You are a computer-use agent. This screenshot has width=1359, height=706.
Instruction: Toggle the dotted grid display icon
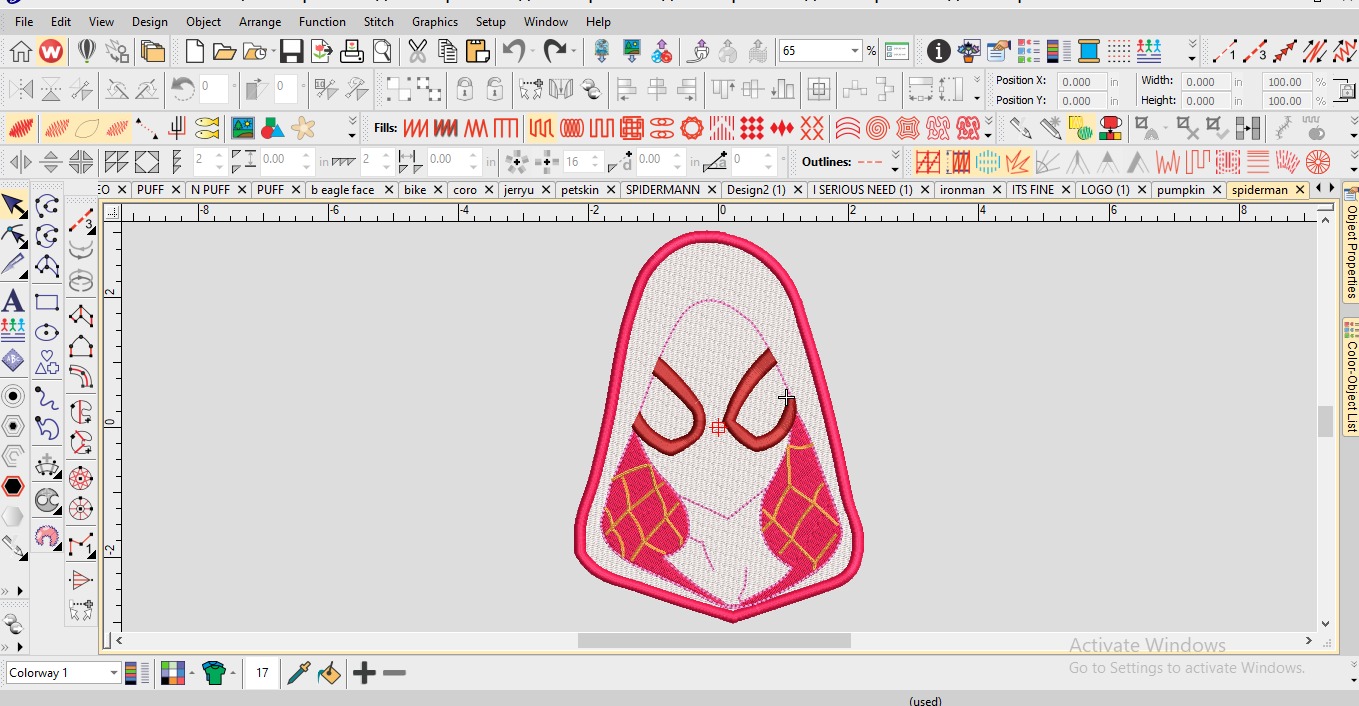coord(1119,51)
